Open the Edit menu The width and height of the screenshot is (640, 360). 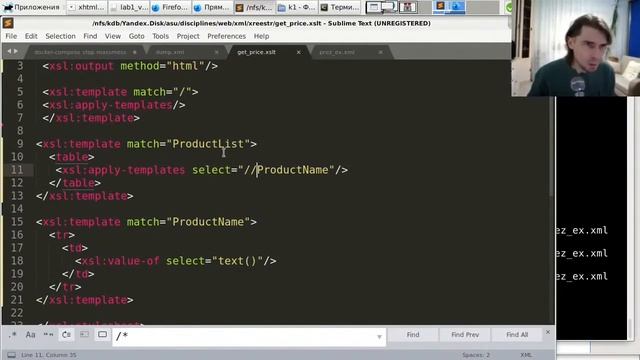pos(31,36)
